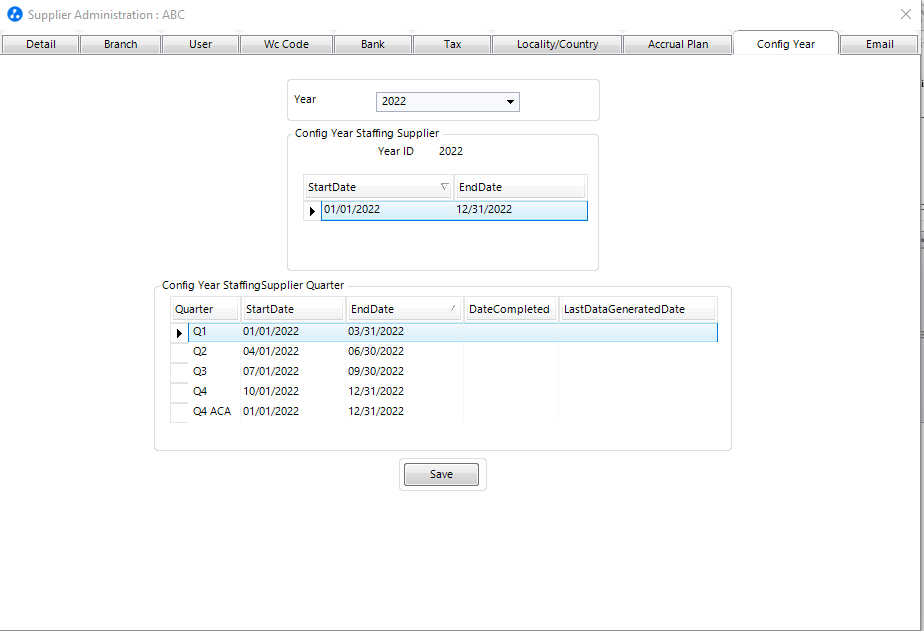Click the Q4 ACA row
The height and width of the screenshot is (631, 924).
(x=211, y=411)
